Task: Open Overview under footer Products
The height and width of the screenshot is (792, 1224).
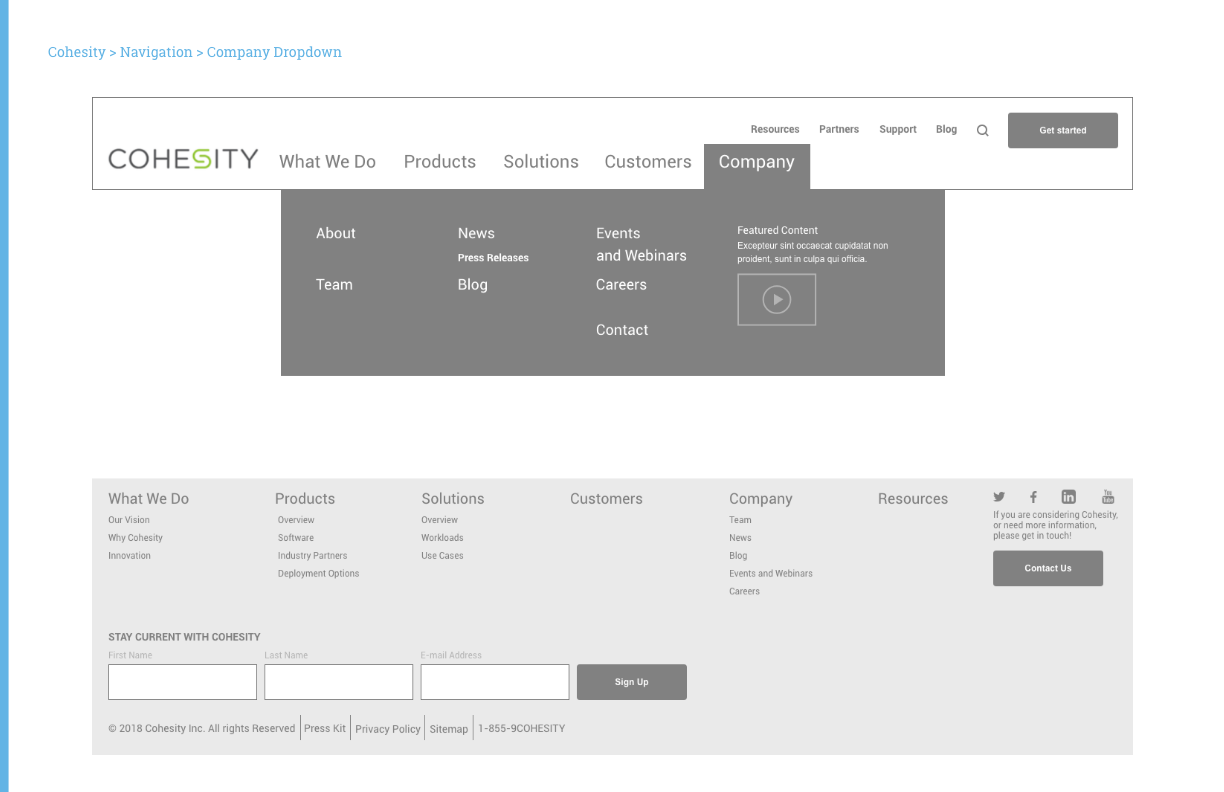Action: (x=296, y=520)
